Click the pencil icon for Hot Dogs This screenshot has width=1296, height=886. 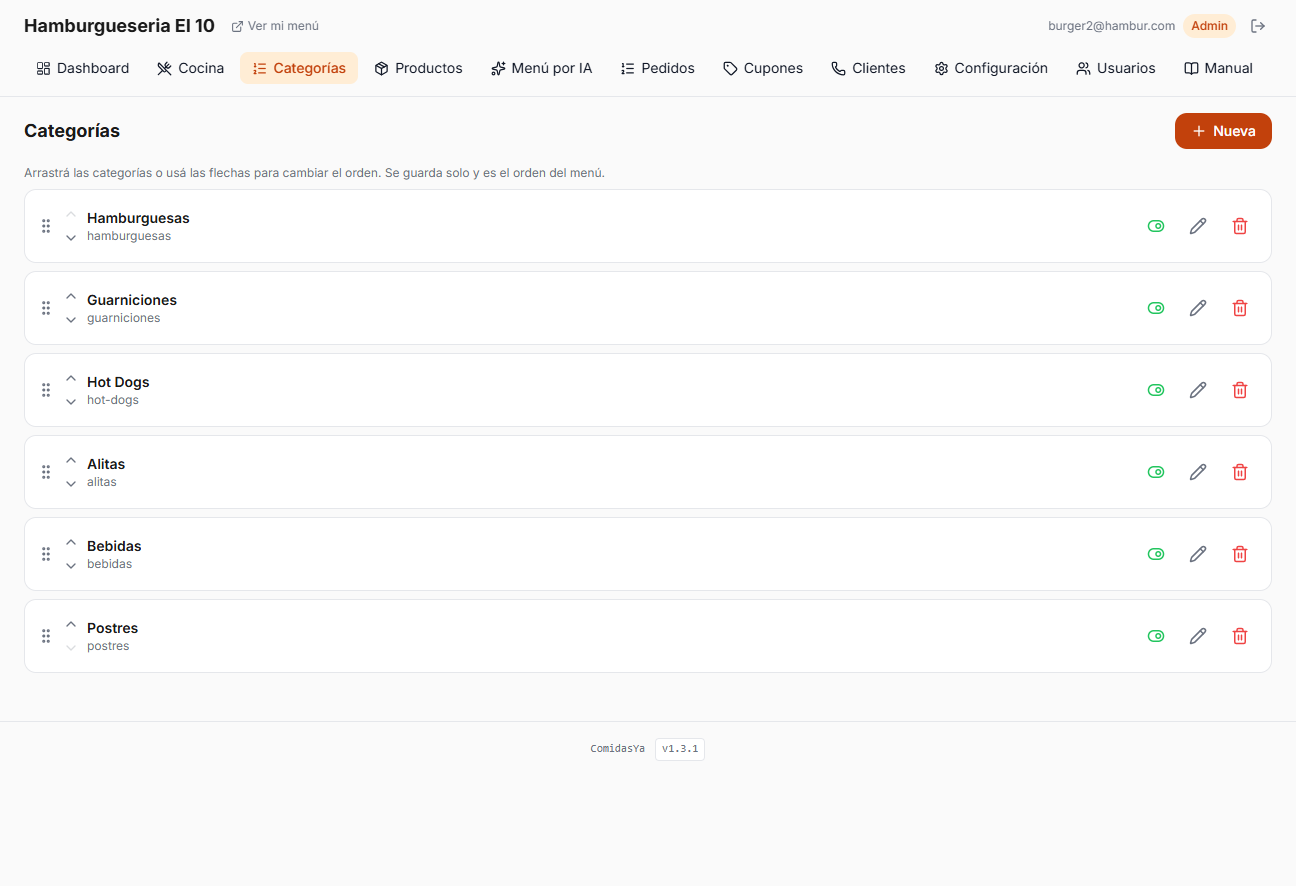(1198, 390)
